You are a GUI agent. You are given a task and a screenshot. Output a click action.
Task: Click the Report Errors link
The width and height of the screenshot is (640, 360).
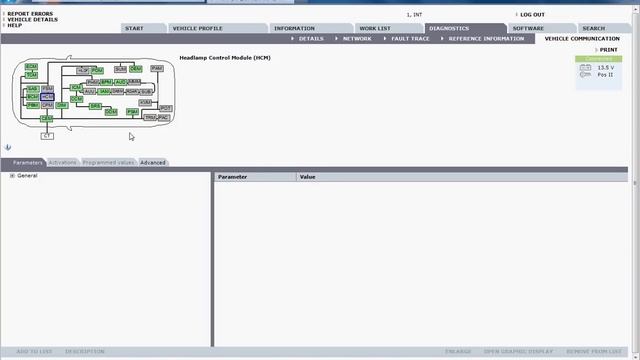pos(30,13)
